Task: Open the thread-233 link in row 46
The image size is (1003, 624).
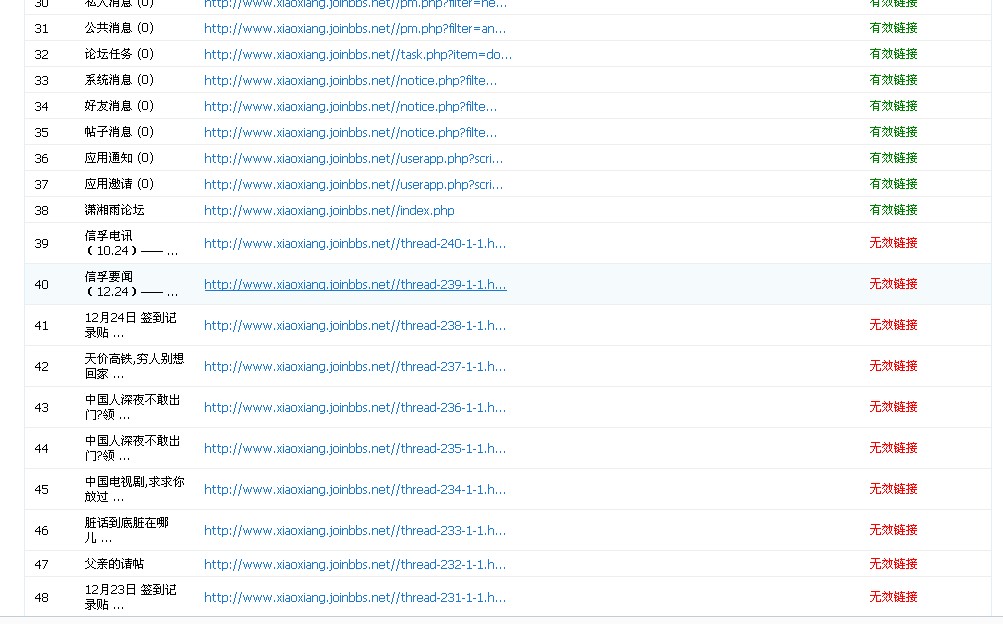Action: point(355,530)
